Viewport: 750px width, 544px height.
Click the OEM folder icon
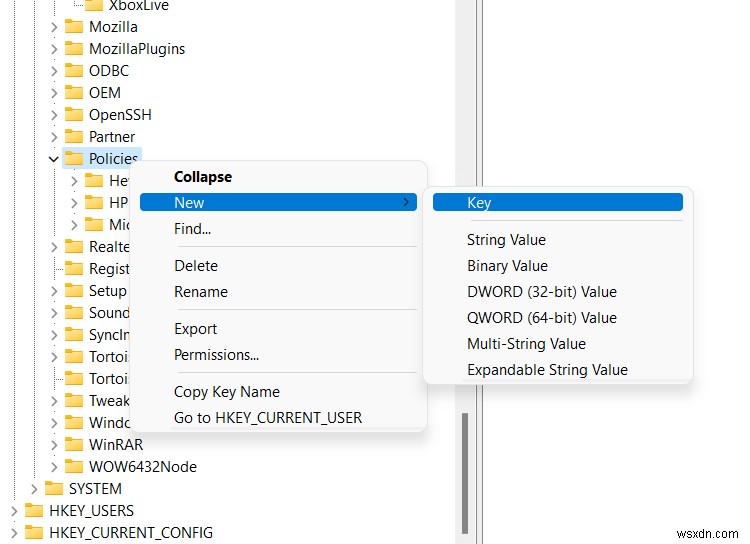tap(74, 92)
